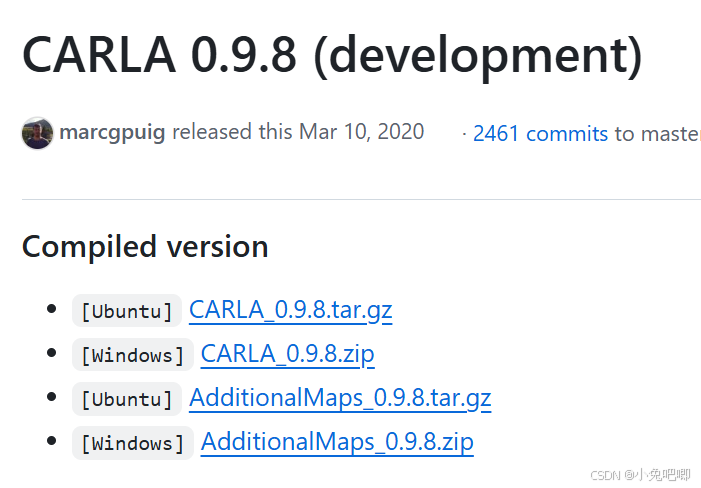Image resolution: width=701 pixels, height=488 pixels.
Task: Open the marcgpuig author profile link
Action: pyautogui.click(x=112, y=132)
